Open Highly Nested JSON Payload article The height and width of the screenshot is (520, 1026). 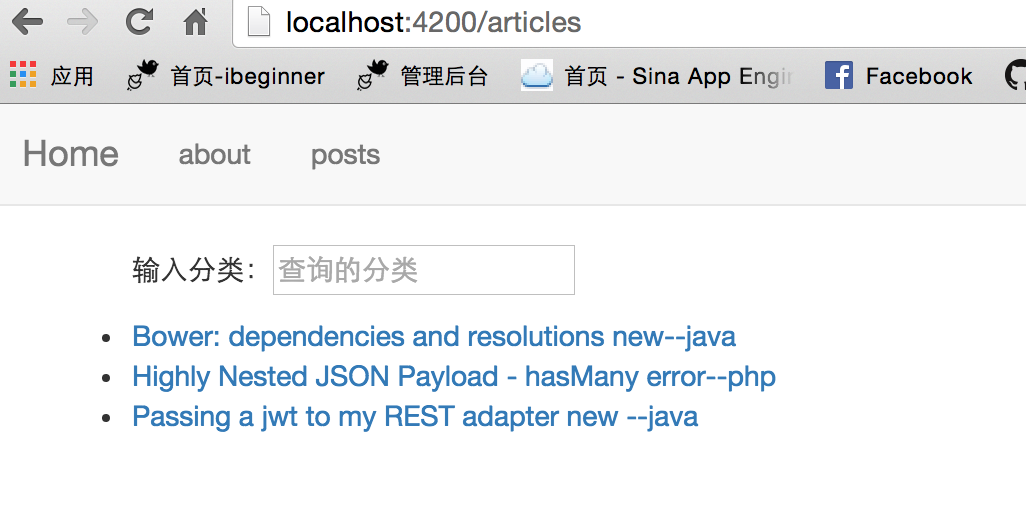coord(454,376)
